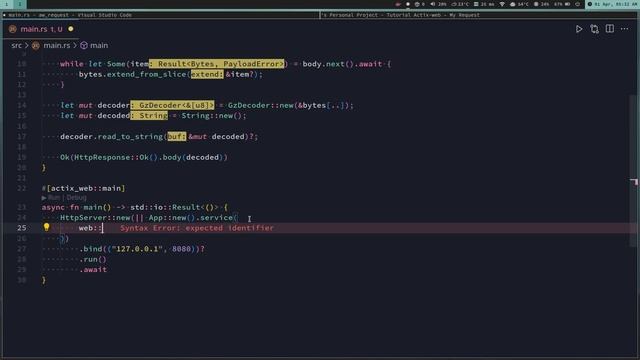Click the Rust file icon in main.rs tab

13,29
